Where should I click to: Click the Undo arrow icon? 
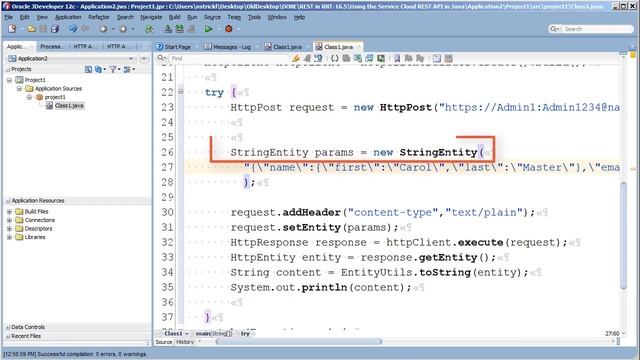(73, 29)
